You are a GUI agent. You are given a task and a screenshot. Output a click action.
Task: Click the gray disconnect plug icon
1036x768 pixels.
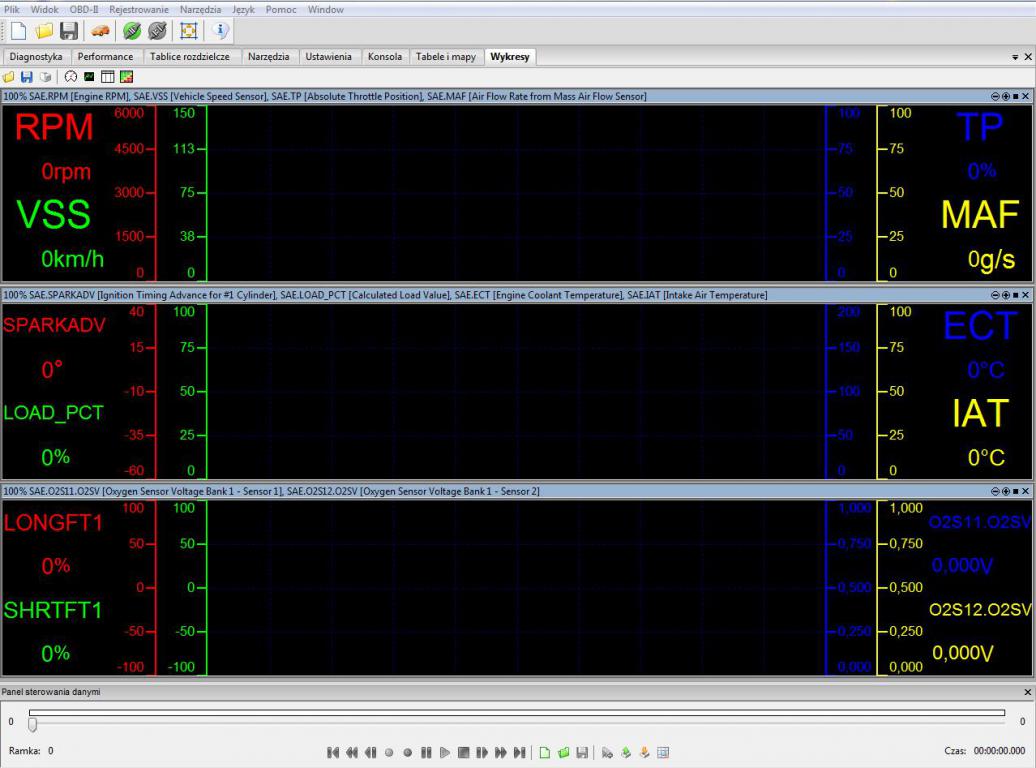pos(157,31)
